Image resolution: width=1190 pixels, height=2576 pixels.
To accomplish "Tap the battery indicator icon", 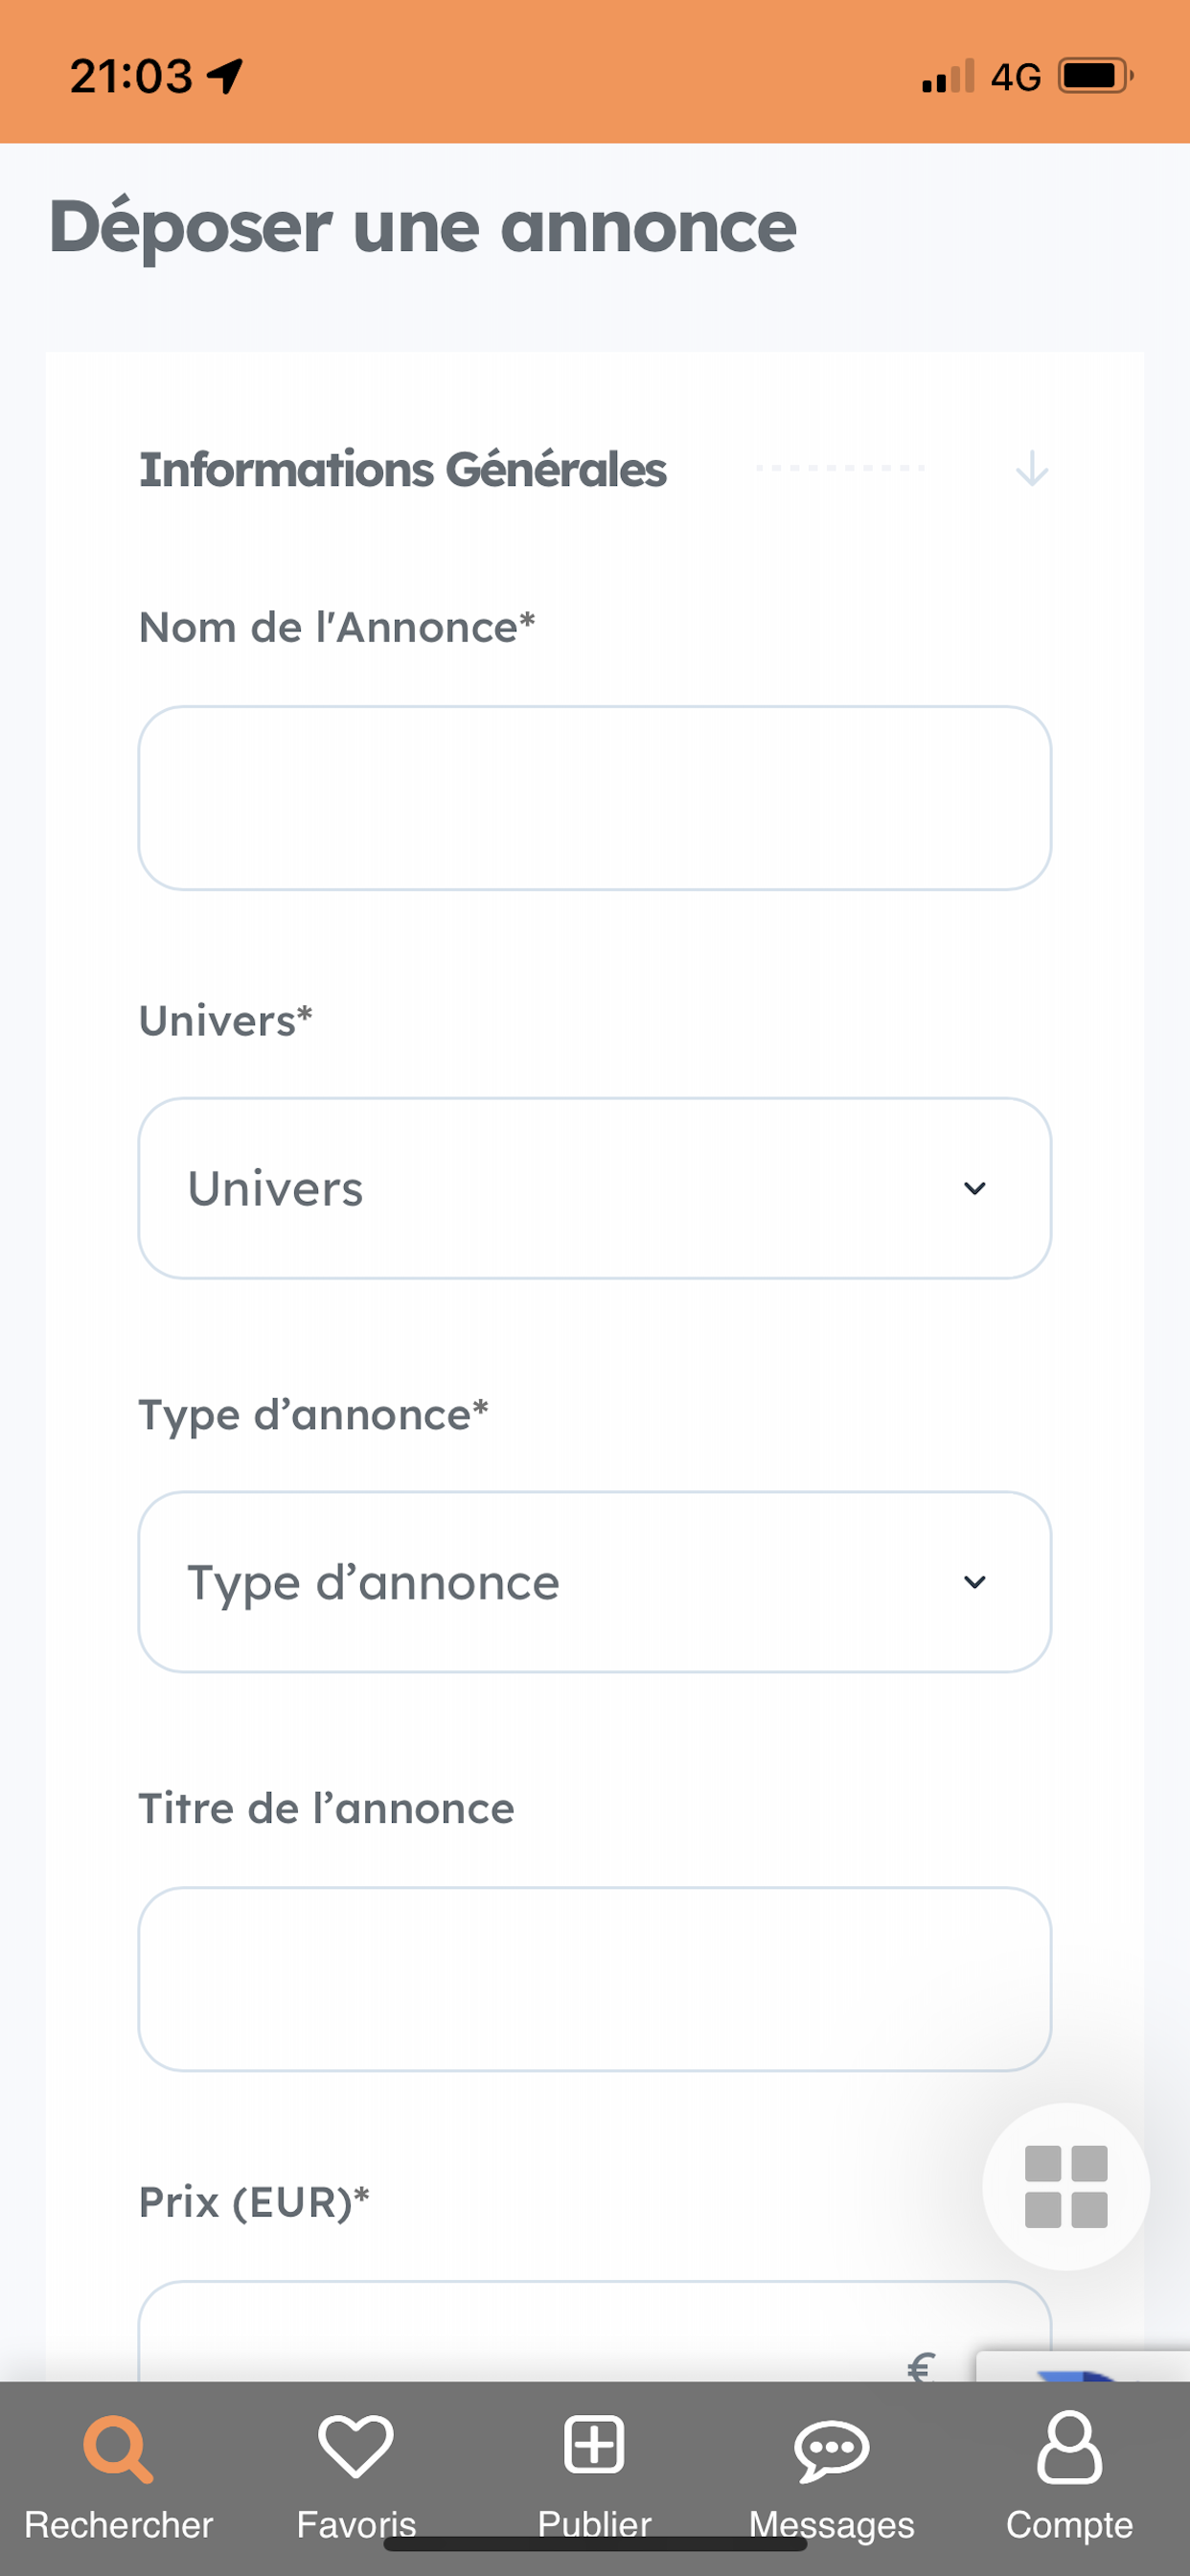I will point(1096,75).
